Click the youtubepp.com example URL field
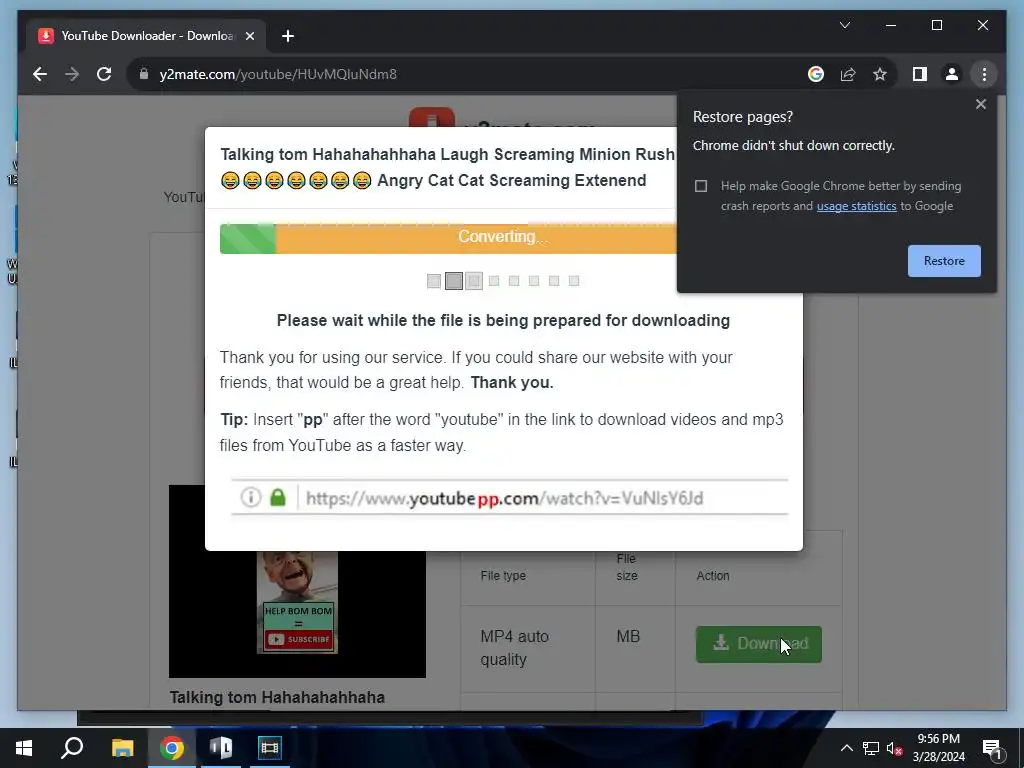Image resolution: width=1024 pixels, height=768 pixels. [x=509, y=498]
